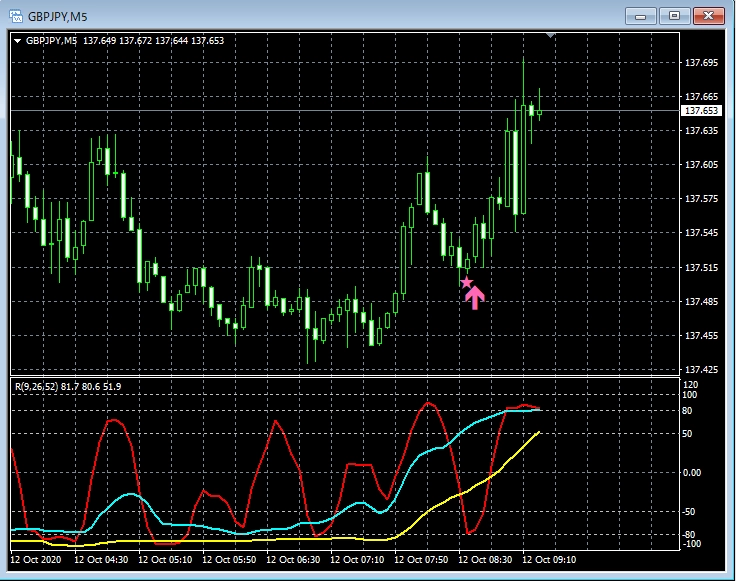Screen dimensions: 737x581
Task: Maximize the GBPJPY,M5 chart window
Action: click(674, 15)
